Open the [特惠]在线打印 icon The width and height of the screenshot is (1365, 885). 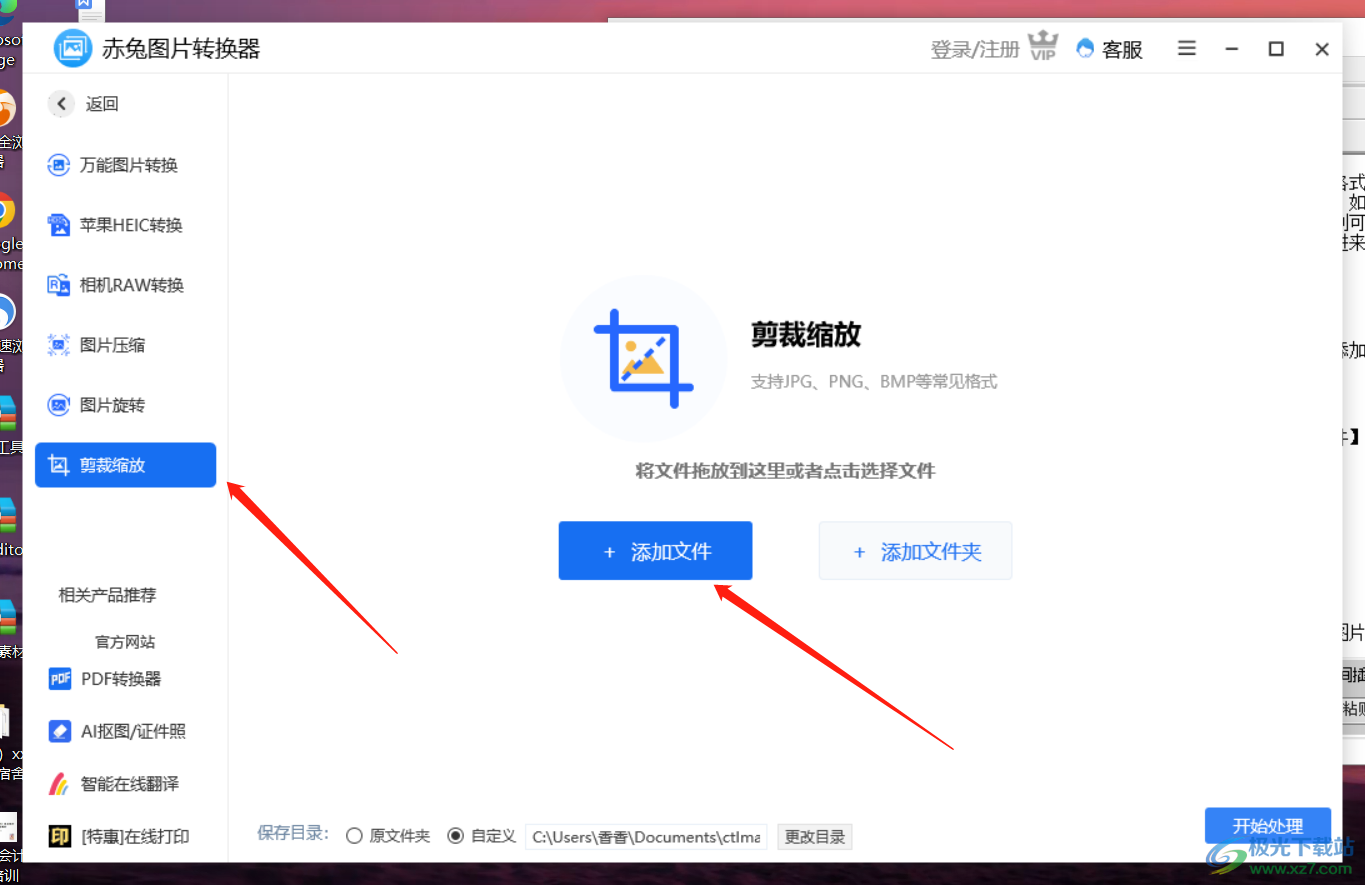(x=60, y=836)
